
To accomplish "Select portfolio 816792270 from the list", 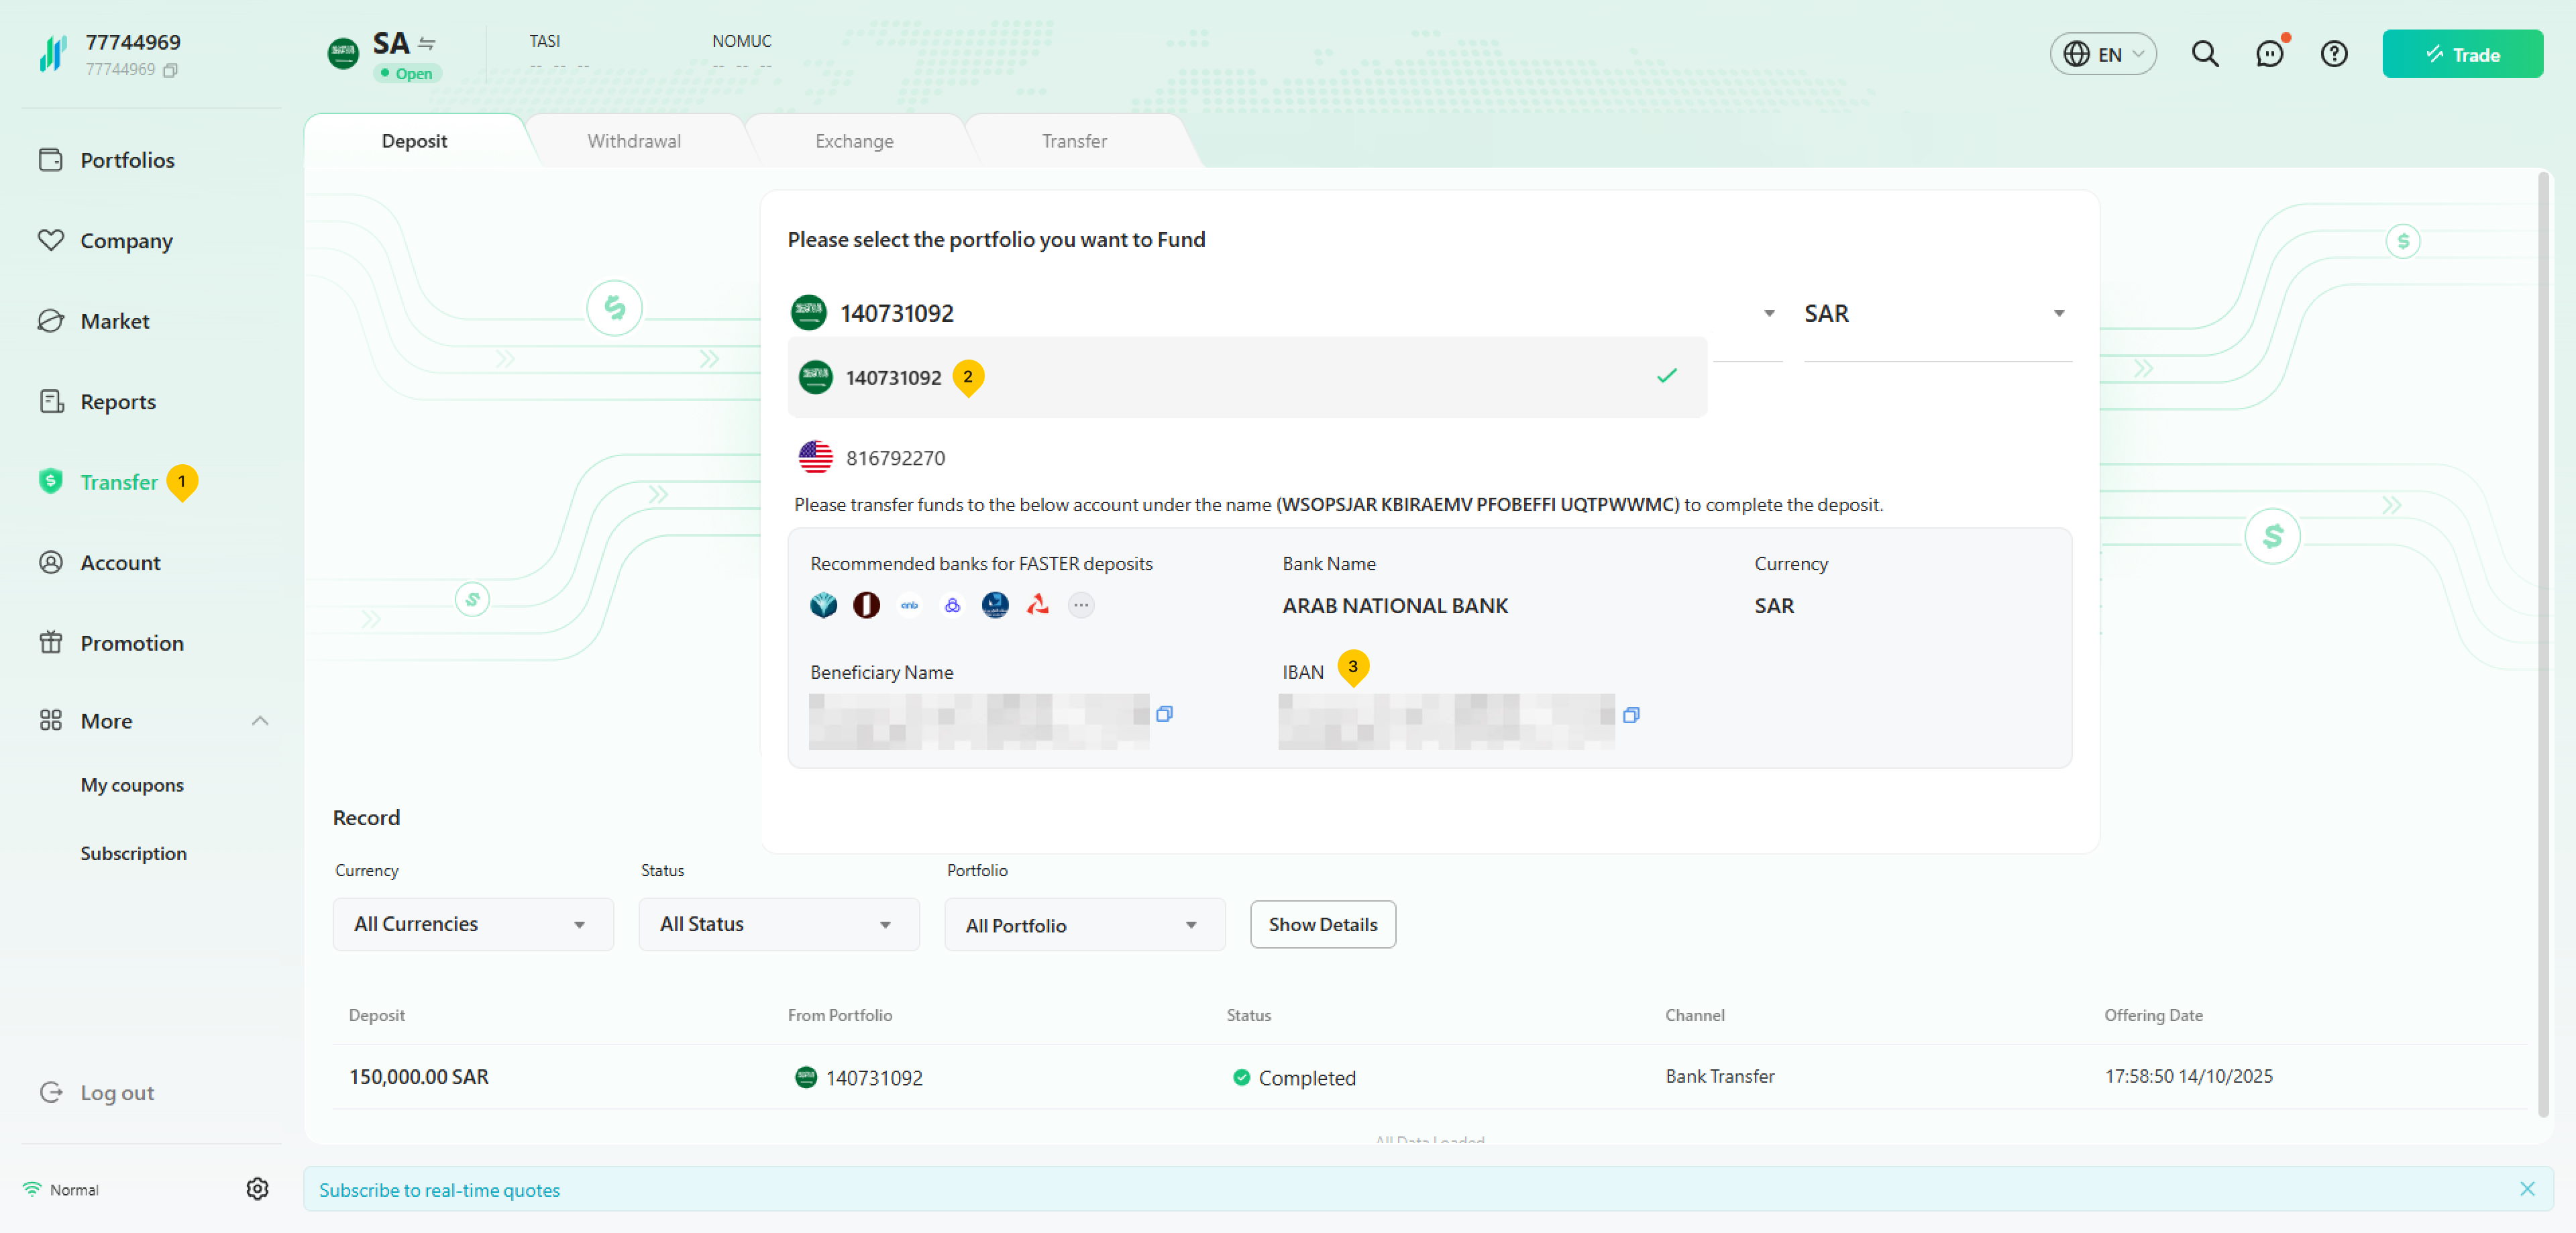I will 895,458.
